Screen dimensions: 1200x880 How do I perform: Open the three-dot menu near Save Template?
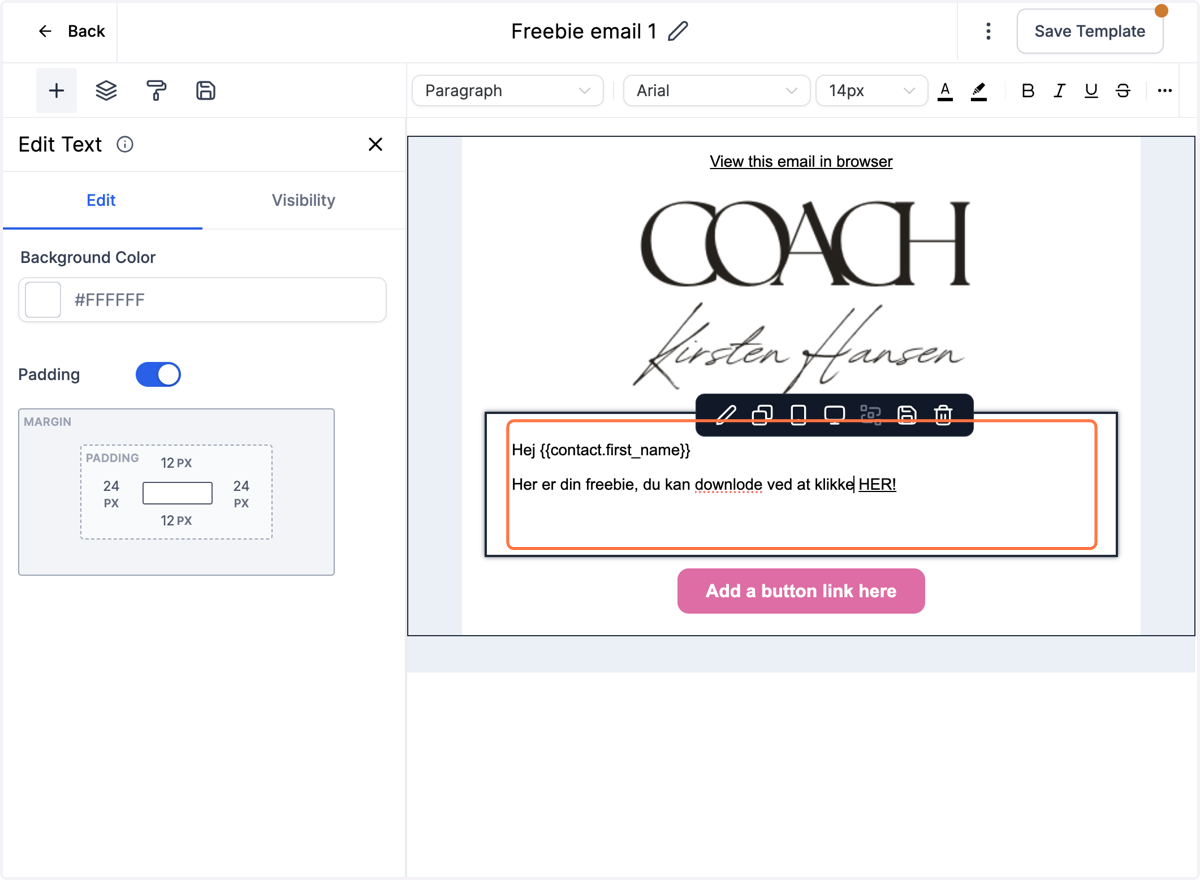click(x=988, y=31)
